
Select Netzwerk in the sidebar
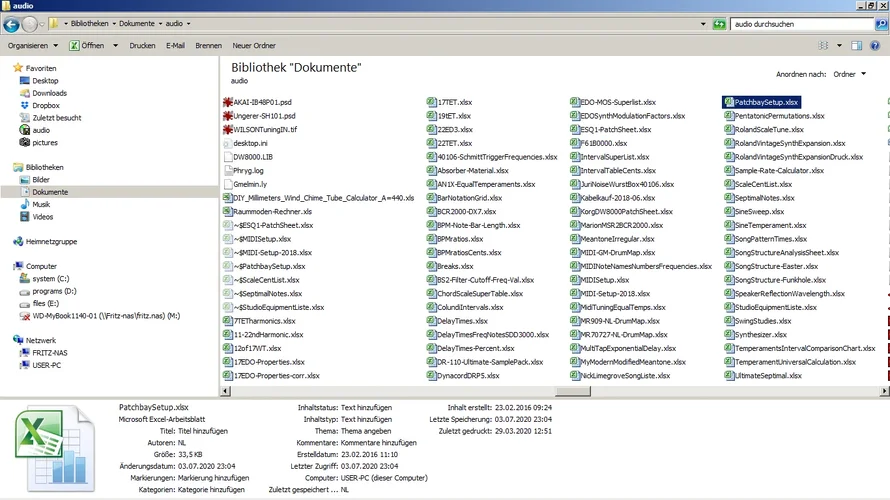point(40,341)
